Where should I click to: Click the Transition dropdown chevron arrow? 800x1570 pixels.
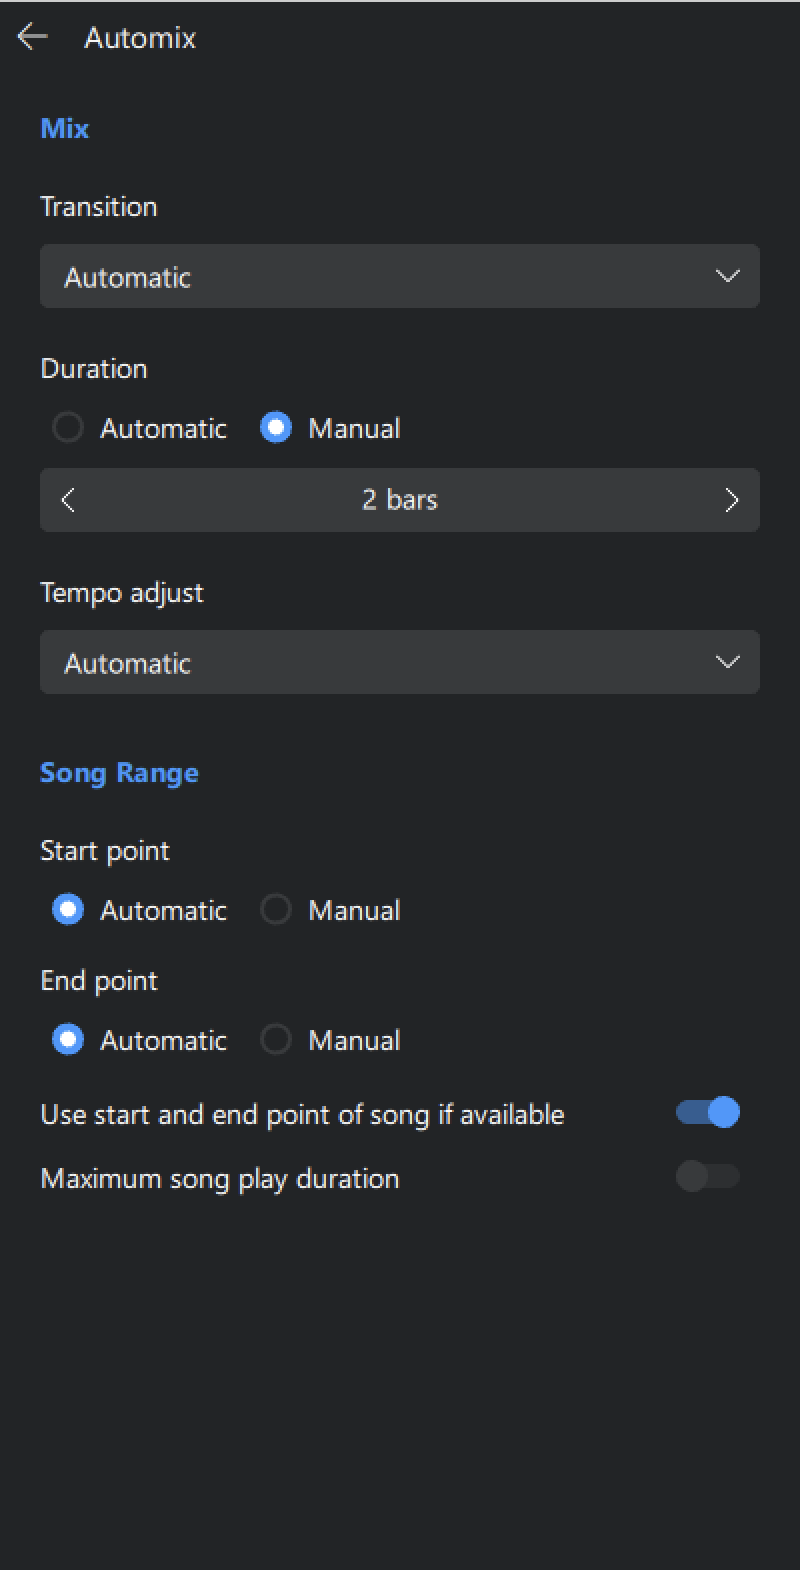click(x=728, y=276)
